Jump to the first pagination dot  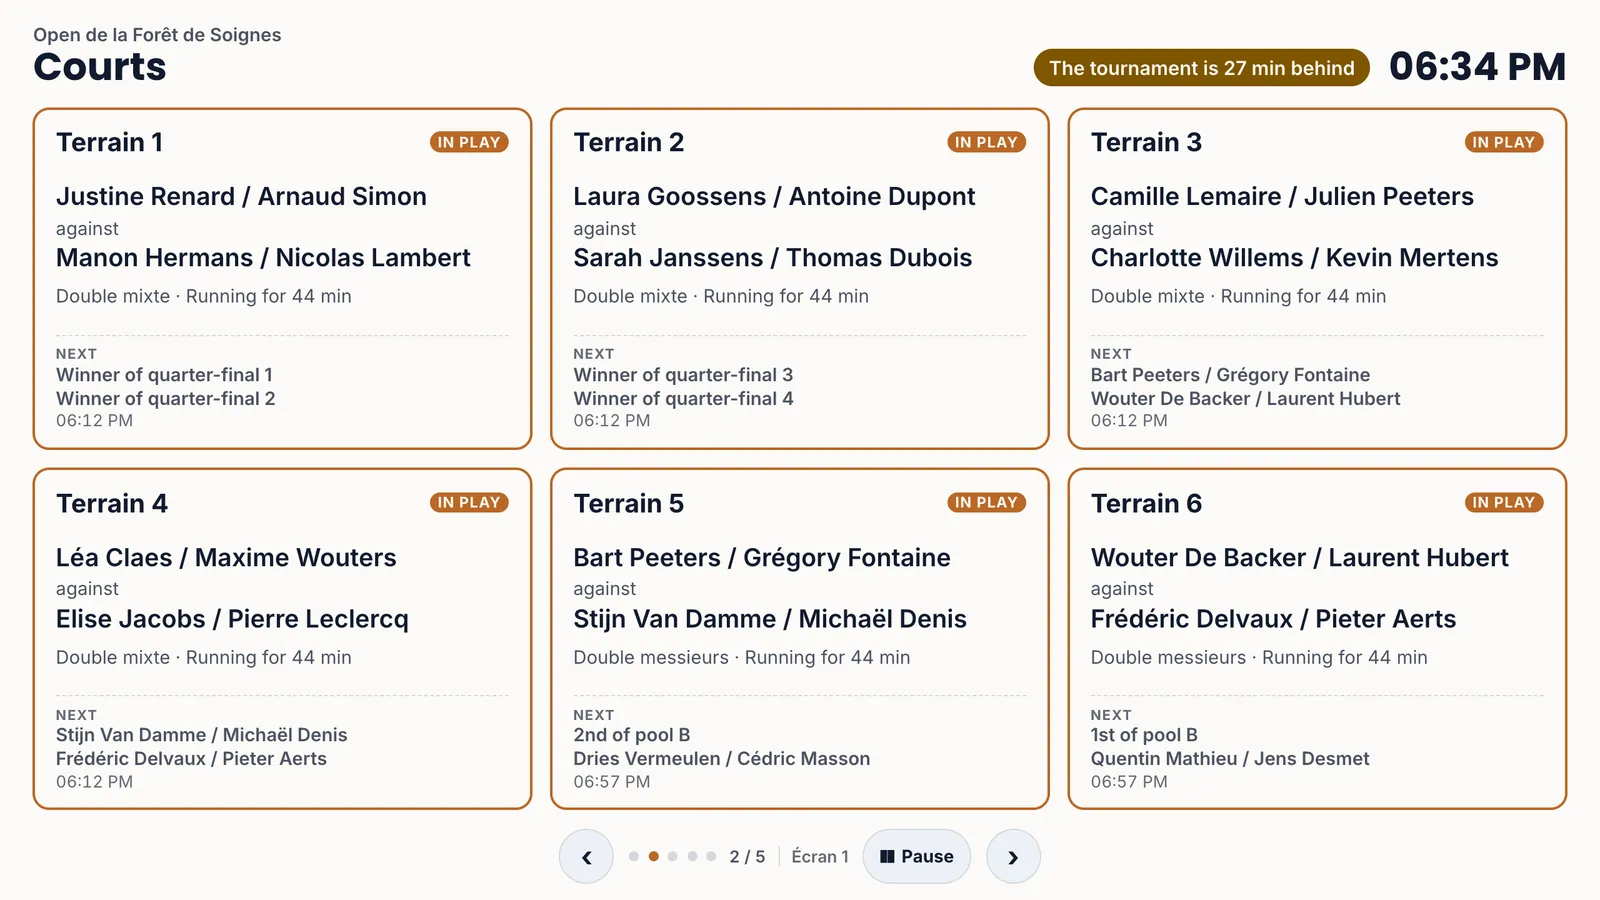(634, 856)
